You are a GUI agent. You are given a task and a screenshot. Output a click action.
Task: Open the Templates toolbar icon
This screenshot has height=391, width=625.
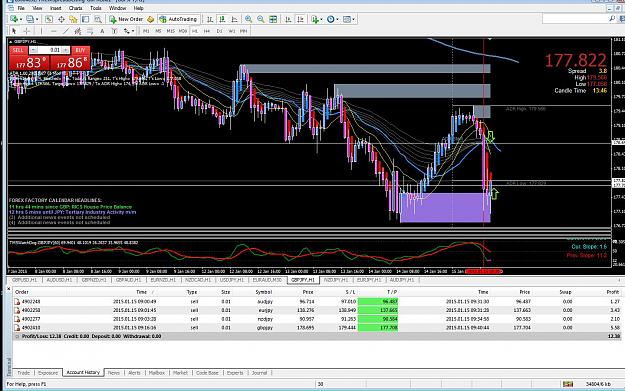(347, 19)
